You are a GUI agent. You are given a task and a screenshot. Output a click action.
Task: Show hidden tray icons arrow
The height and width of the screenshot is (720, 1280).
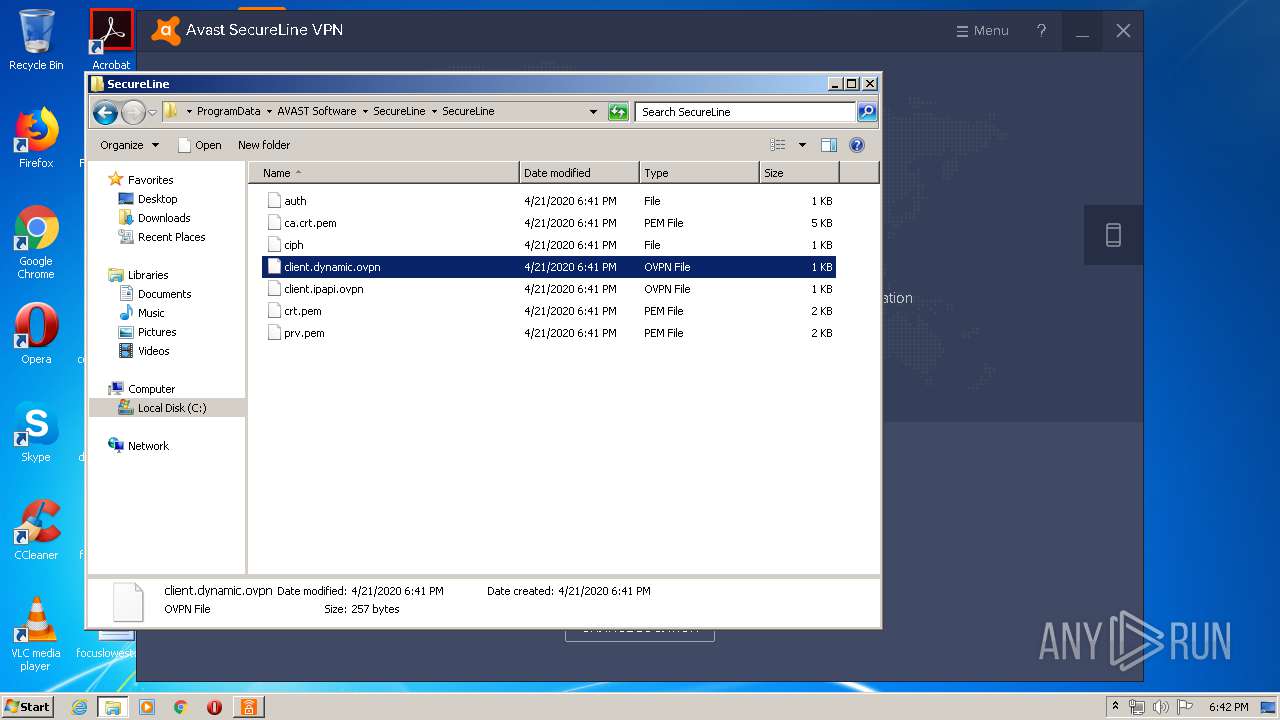1115,706
